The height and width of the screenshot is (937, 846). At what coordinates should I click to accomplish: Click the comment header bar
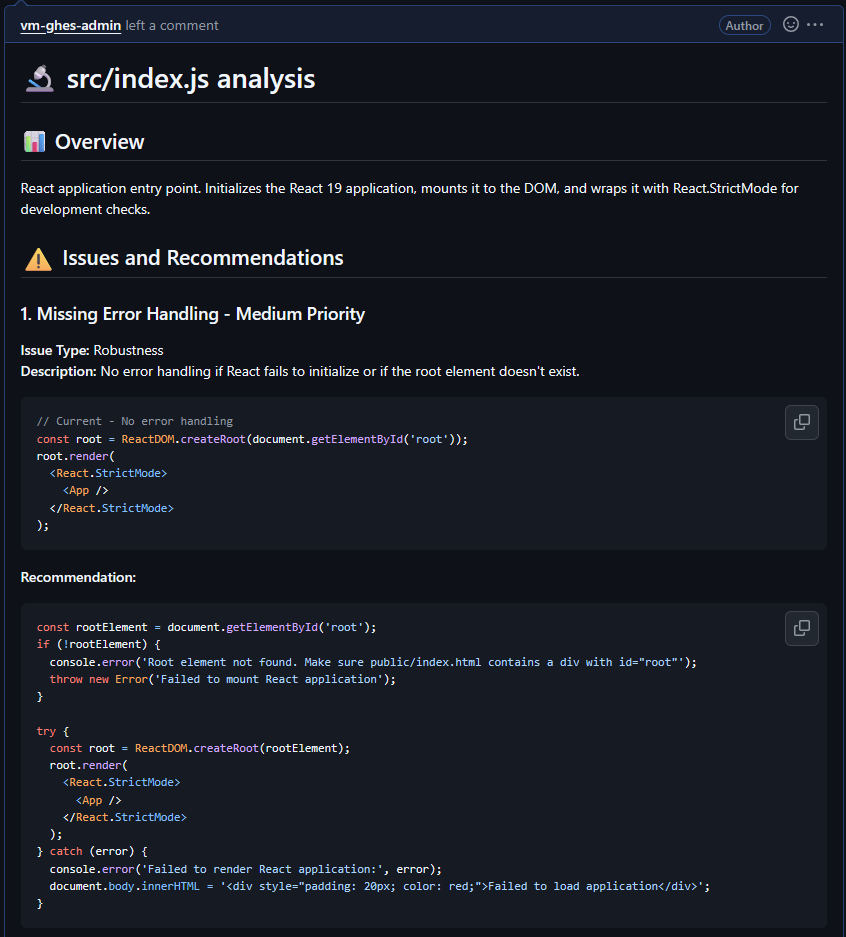423,25
